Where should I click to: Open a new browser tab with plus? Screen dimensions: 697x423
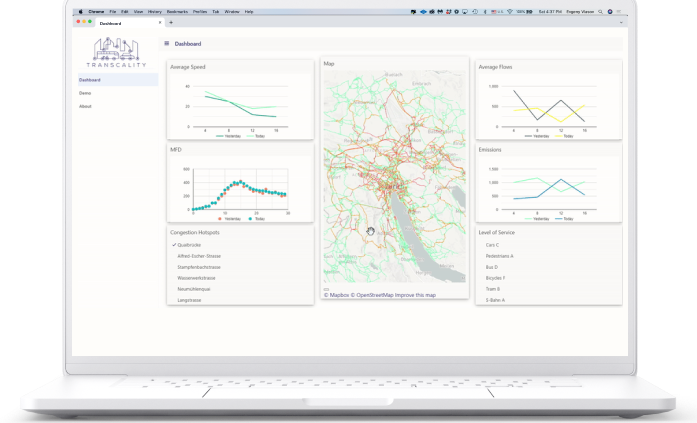click(x=171, y=23)
